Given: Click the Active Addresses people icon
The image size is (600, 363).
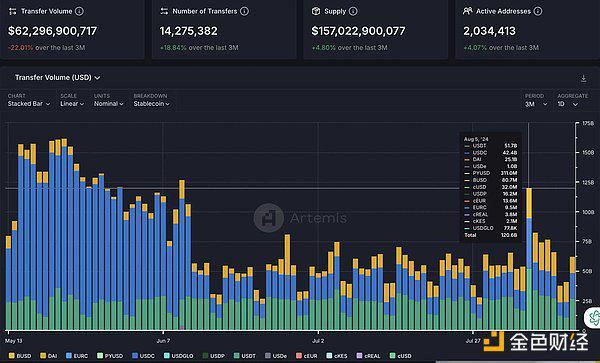Looking at the screenshot, I should coord(467,11).
